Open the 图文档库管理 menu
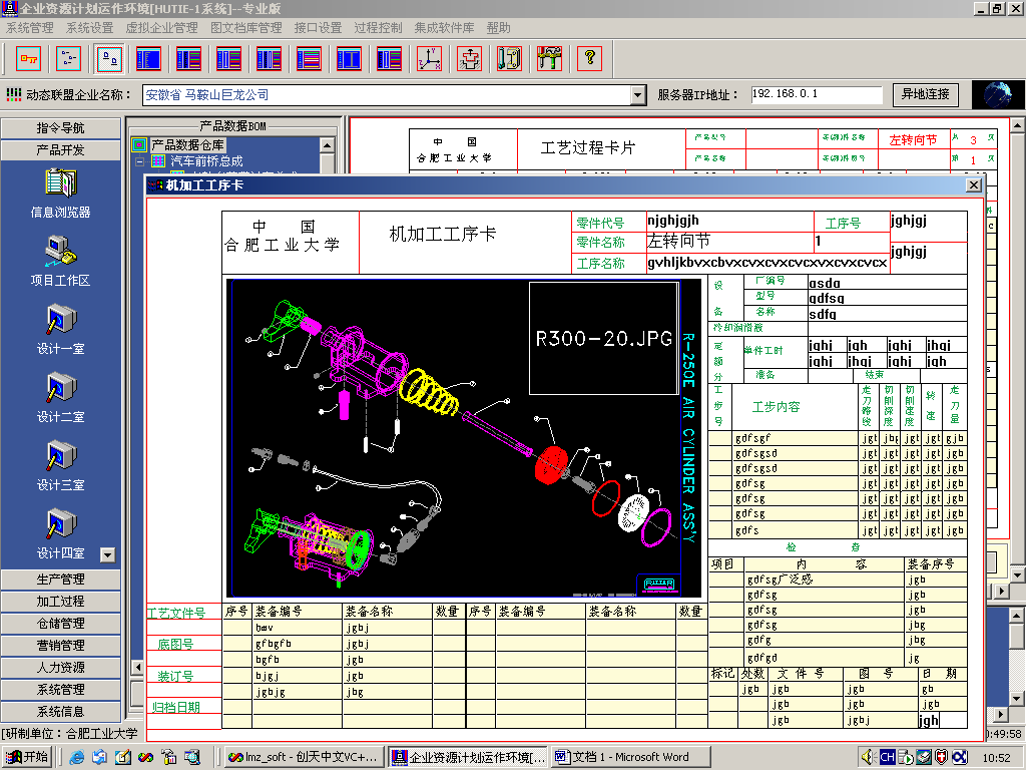 tap(246, 28)
